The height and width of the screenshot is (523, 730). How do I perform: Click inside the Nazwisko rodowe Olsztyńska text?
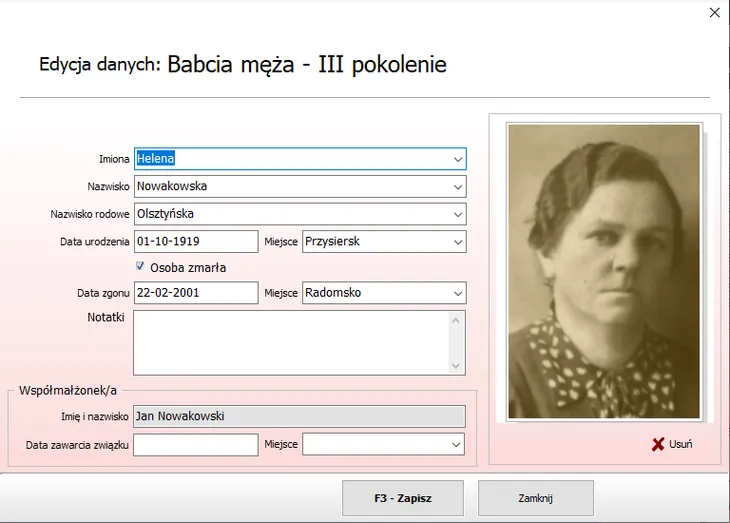click(x=165, y=214)
